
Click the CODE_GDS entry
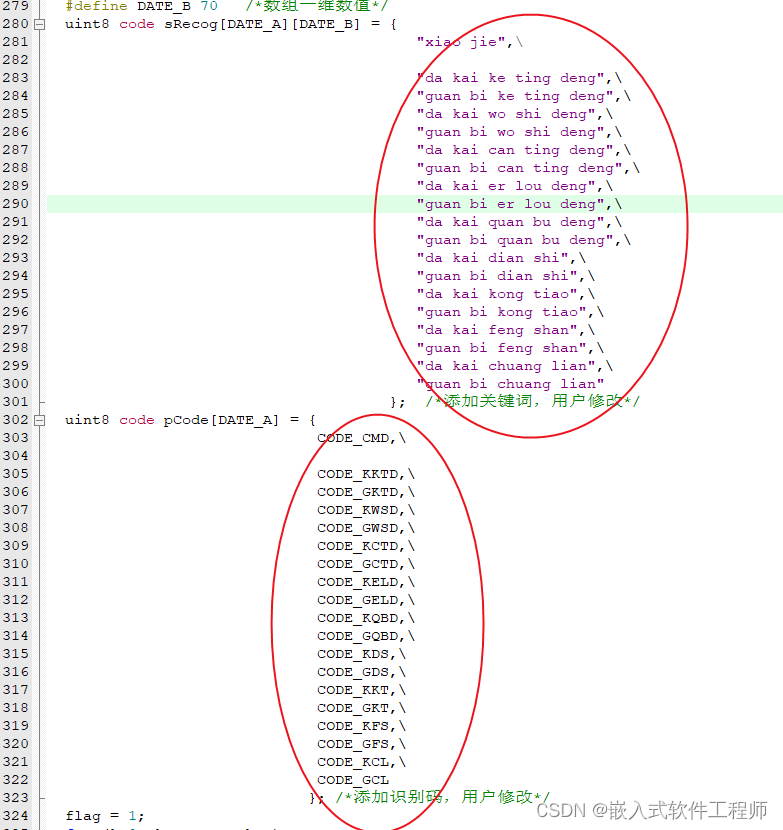coord(353,672)
